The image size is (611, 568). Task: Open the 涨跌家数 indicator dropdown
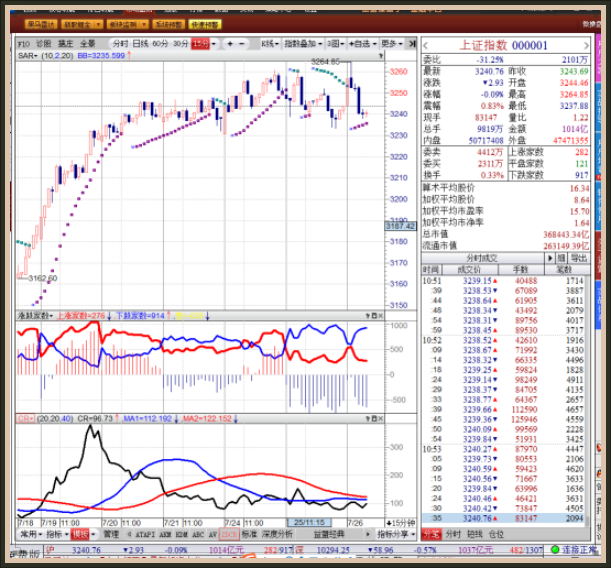tap(35, 316)
